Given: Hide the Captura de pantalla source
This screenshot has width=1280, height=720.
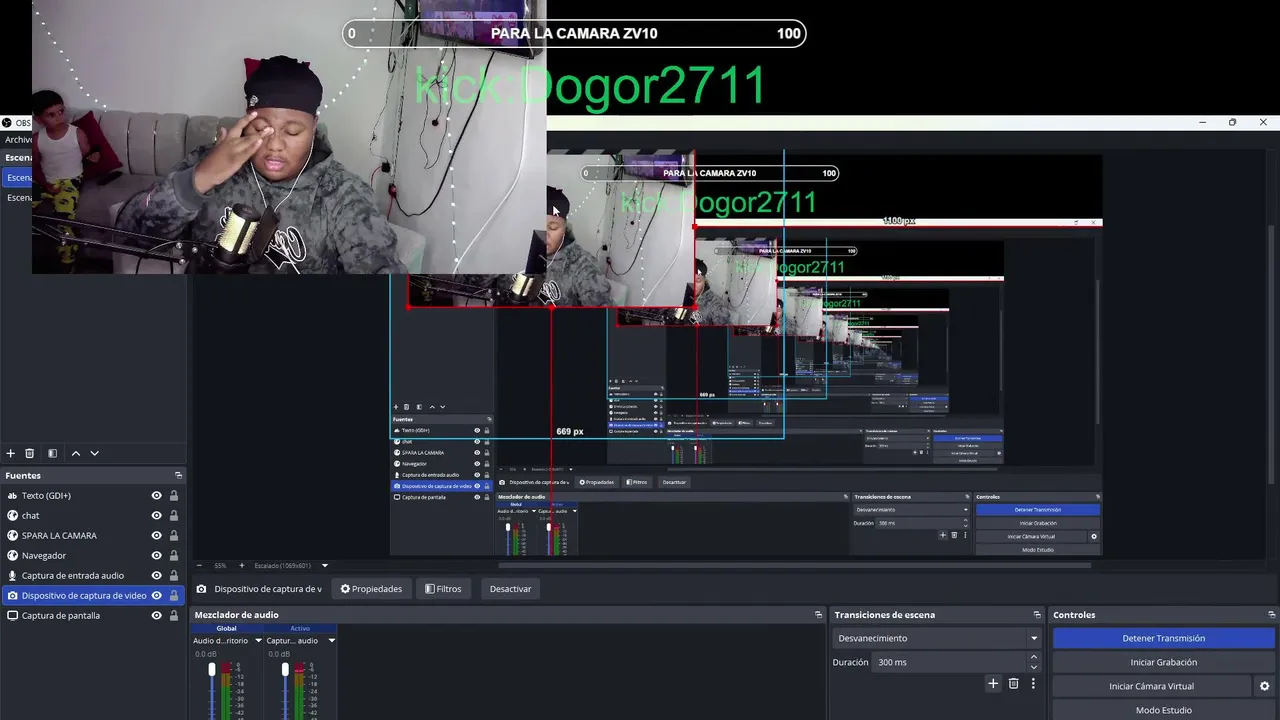Looking at the screenshot, I should [156, 615].
